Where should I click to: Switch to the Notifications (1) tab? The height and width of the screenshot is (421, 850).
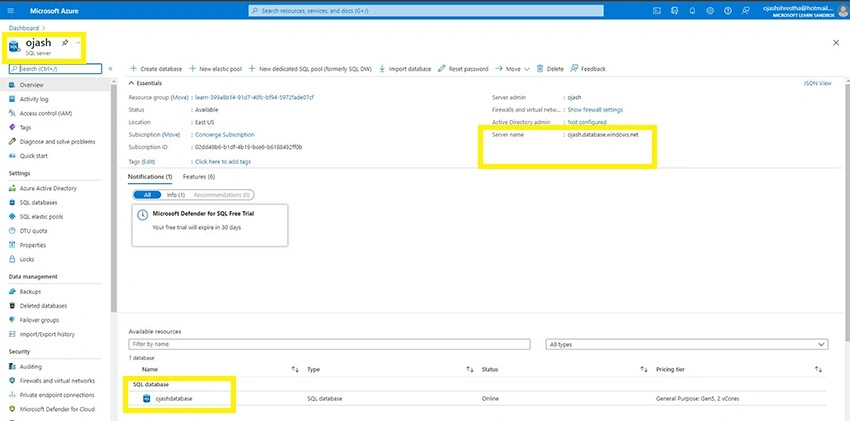pos(150,177)
